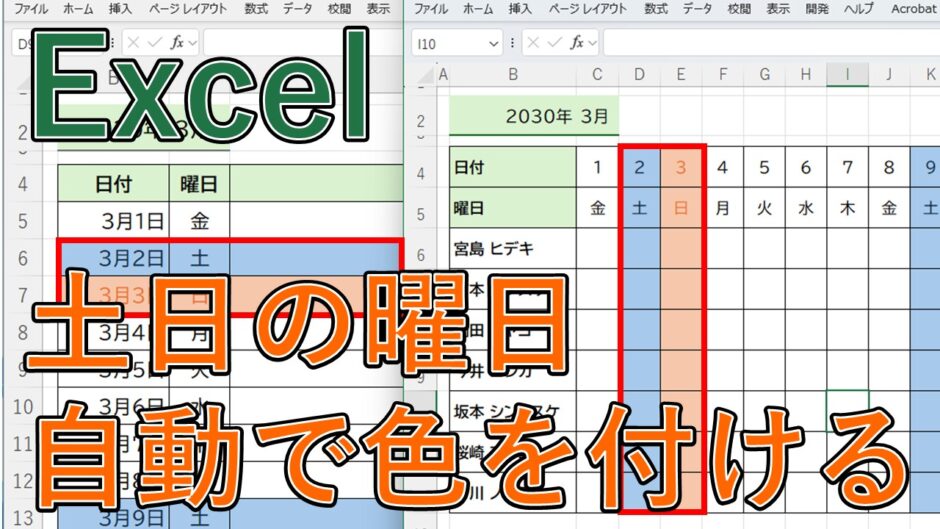
Task: Click the 日付 header cell in right window
Action: click(513, 167)
